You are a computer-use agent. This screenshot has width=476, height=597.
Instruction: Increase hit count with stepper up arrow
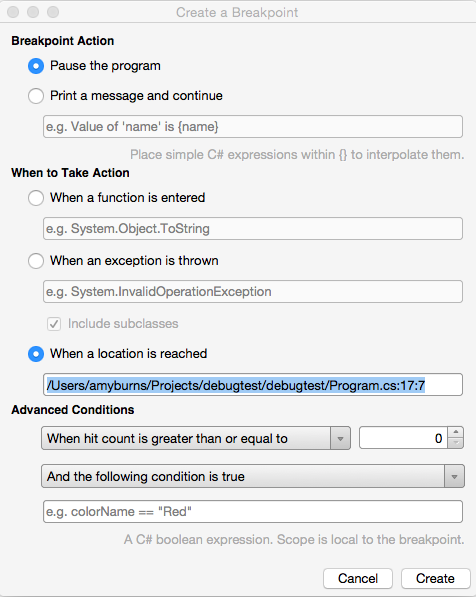[x=456, y=433]
